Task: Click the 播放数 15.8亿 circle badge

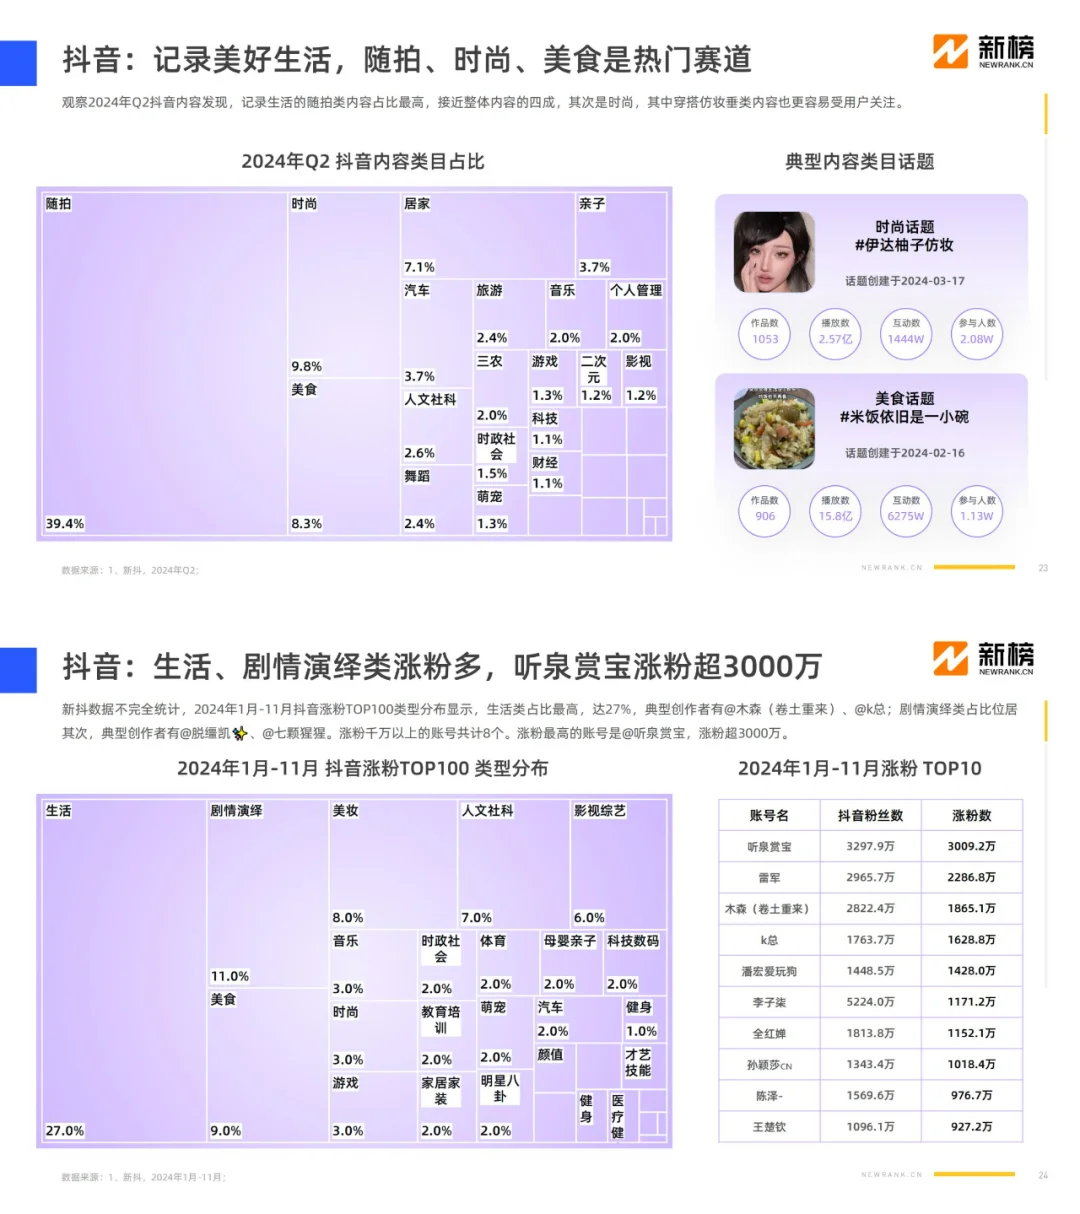Action: pos(835,511)
